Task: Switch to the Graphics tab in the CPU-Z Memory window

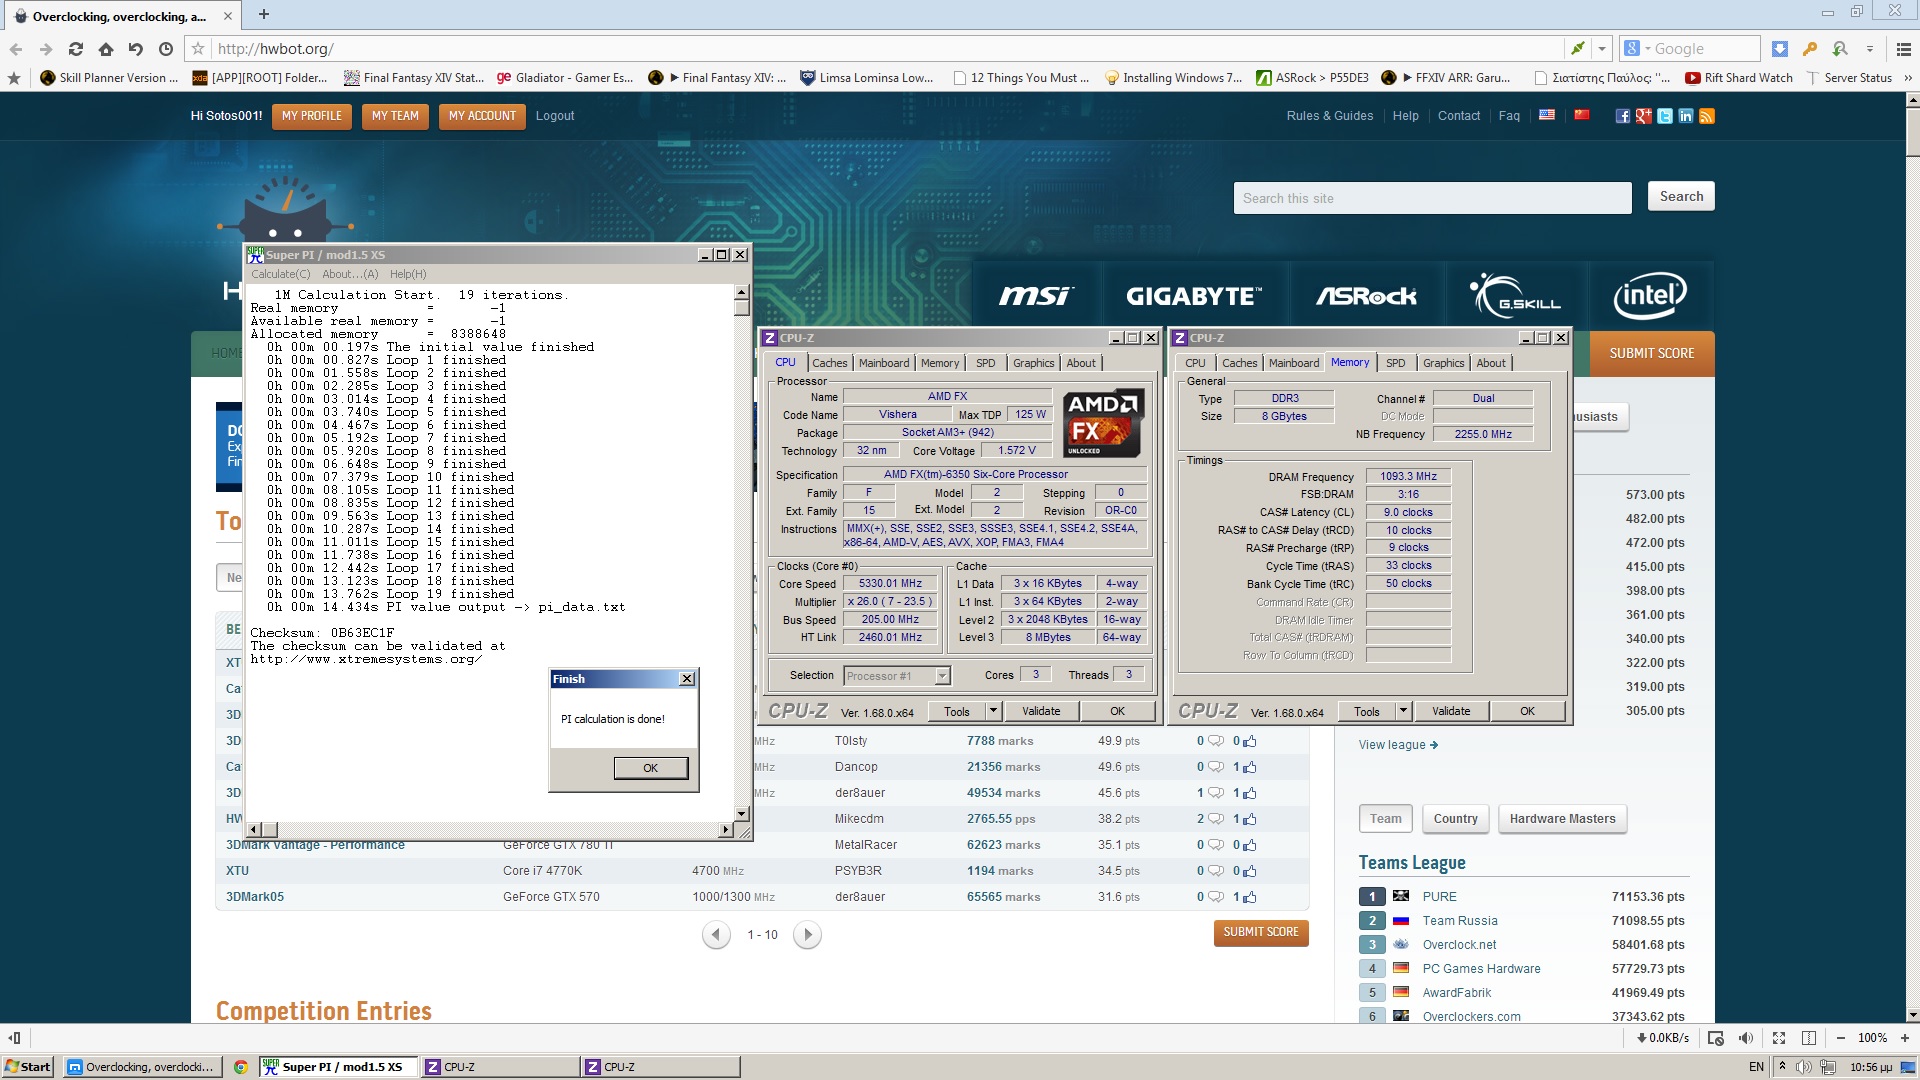Action: pyautogui.click(x=1443, y=363)
